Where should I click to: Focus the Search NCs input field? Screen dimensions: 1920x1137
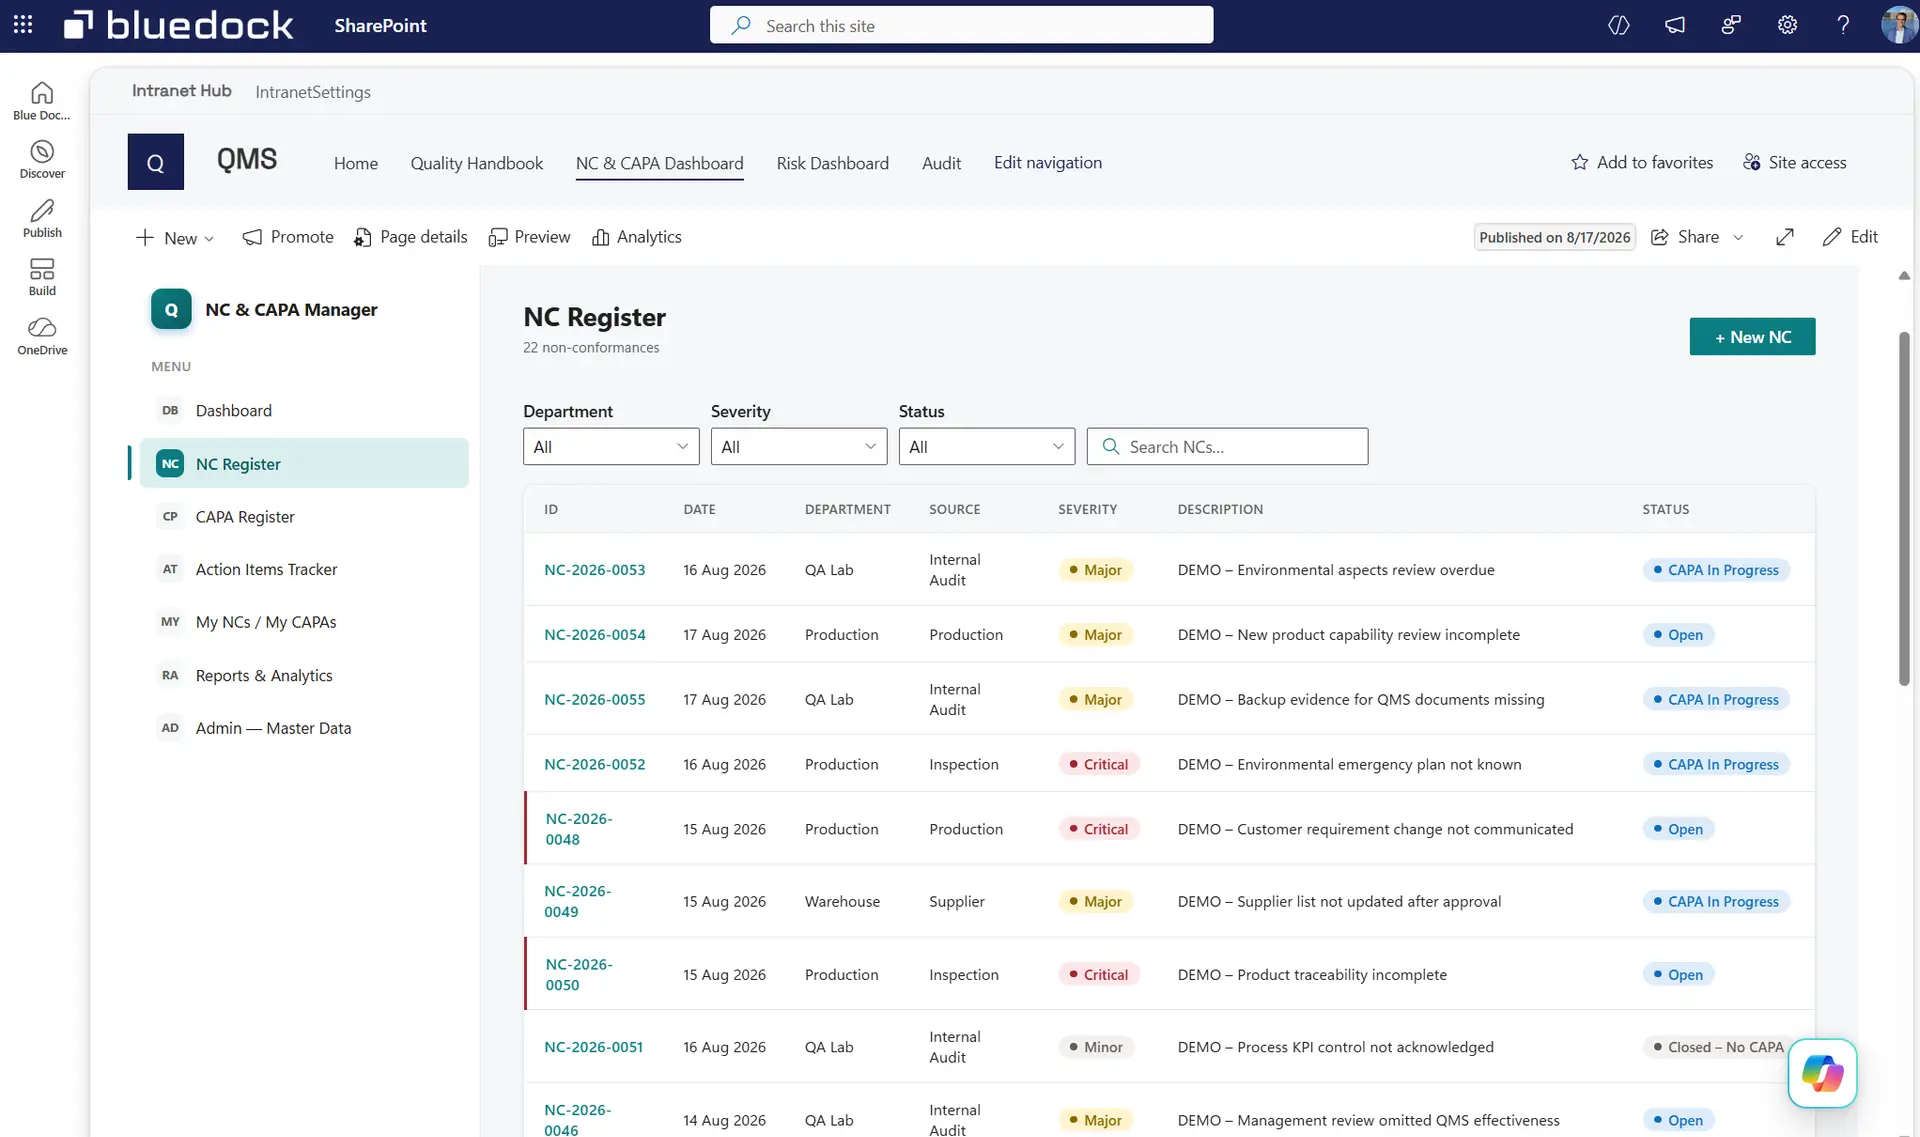point(1228,447)
